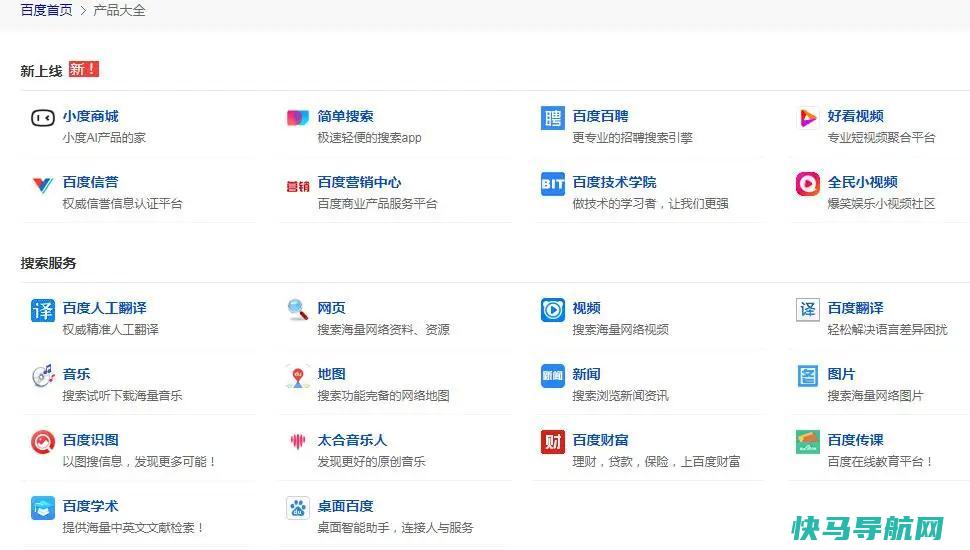Image resolution: width=970 pixels, height=550 pixels.
Task: Click the 百度财富 red 财 icon
Action: (x=552, y=442)
